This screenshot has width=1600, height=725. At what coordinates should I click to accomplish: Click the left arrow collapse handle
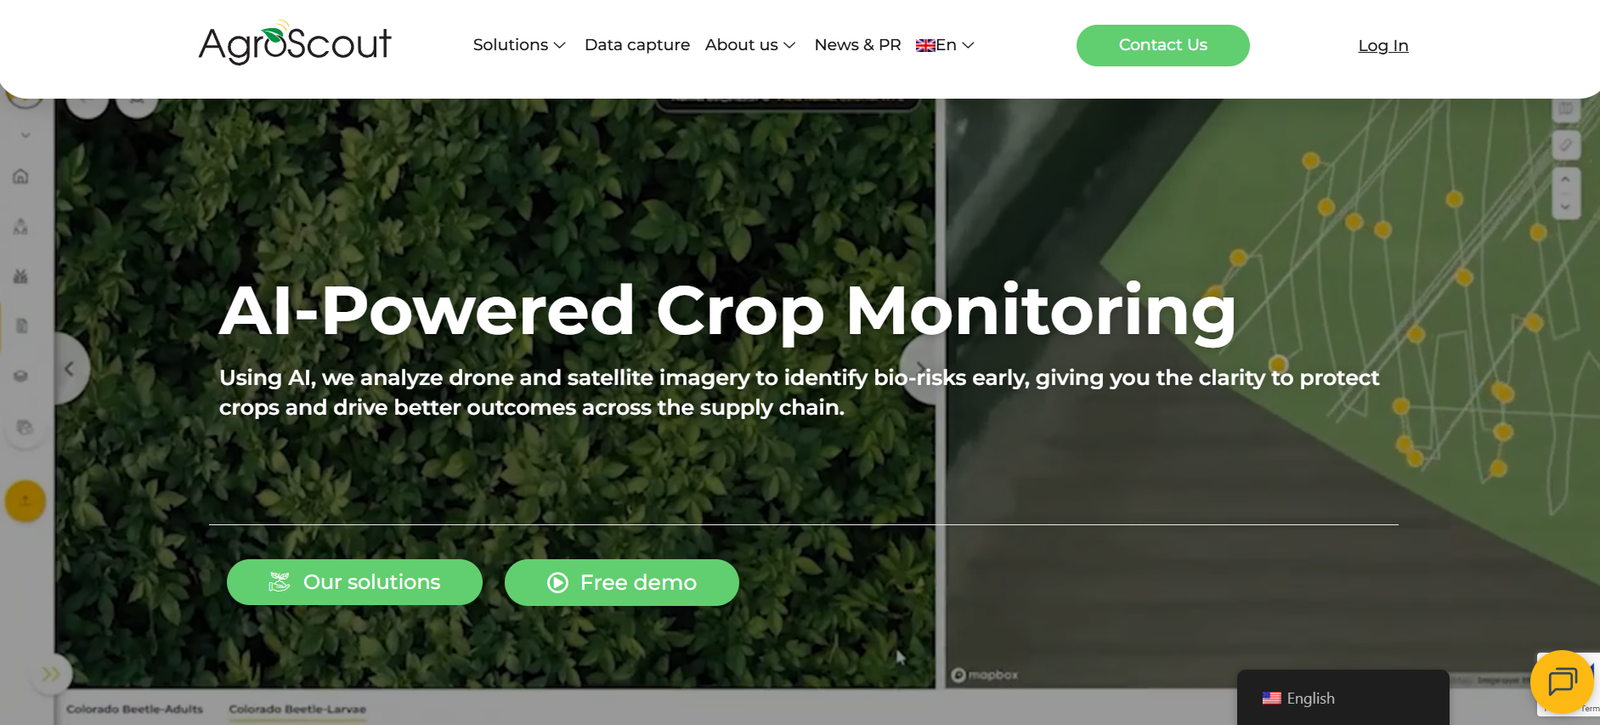coord(69,369)
